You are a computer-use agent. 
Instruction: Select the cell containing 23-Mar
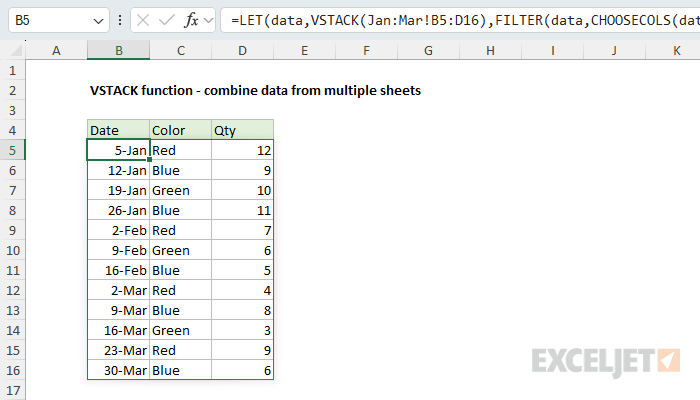[118, 350]
